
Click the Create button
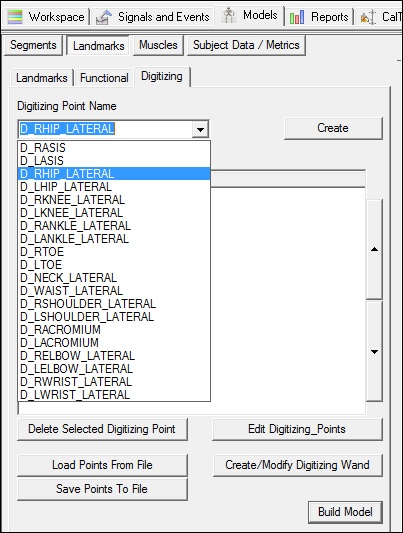333,128
